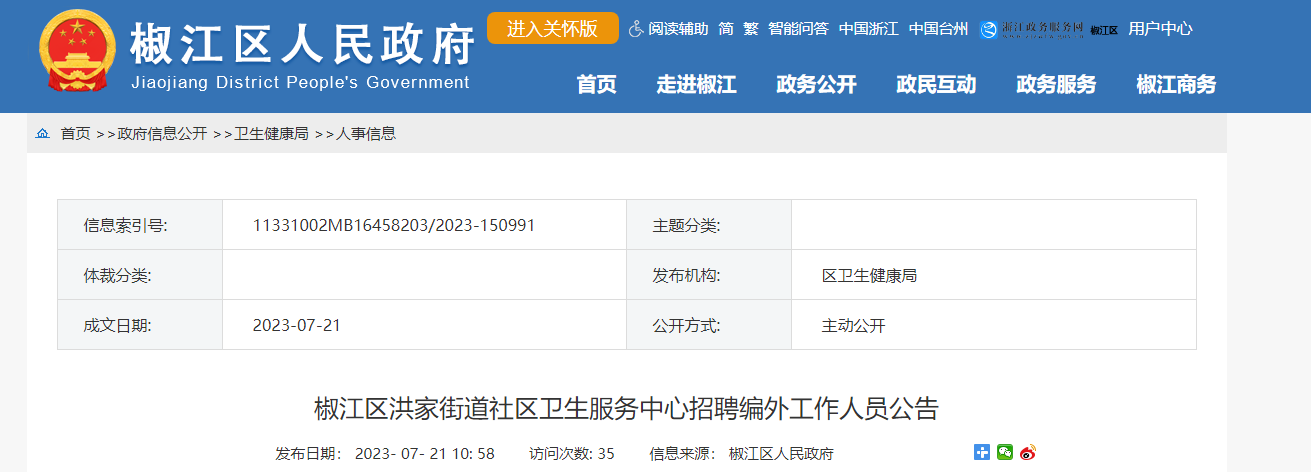Viewport: 1311px width, 472px height.
Task: Click breadcrumb 首页 link
Action: coord(75,133)
